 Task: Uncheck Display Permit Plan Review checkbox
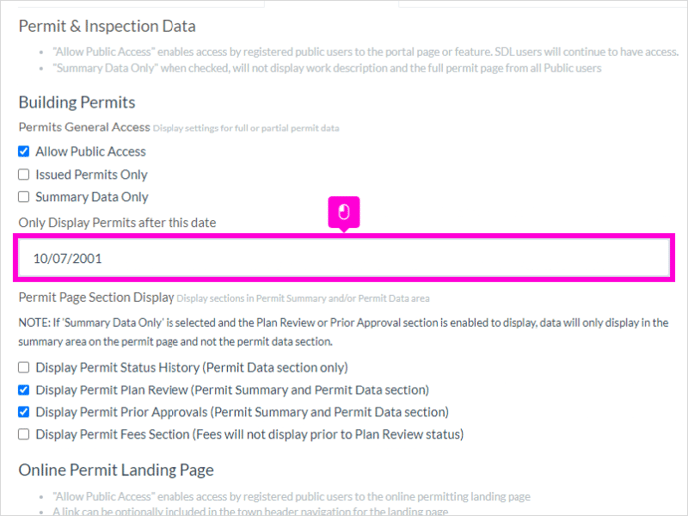[x=24, y=390]
